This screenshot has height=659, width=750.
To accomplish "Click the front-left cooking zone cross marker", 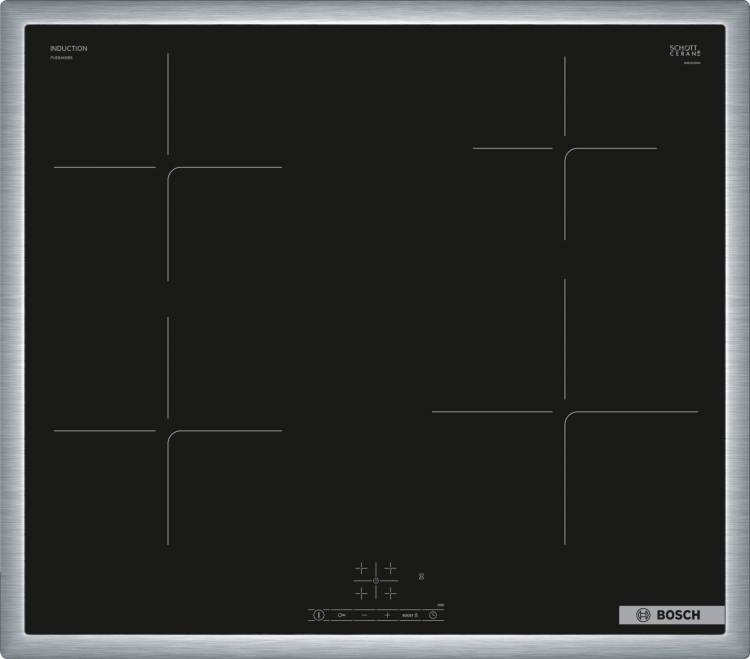I will click(168, 431).
